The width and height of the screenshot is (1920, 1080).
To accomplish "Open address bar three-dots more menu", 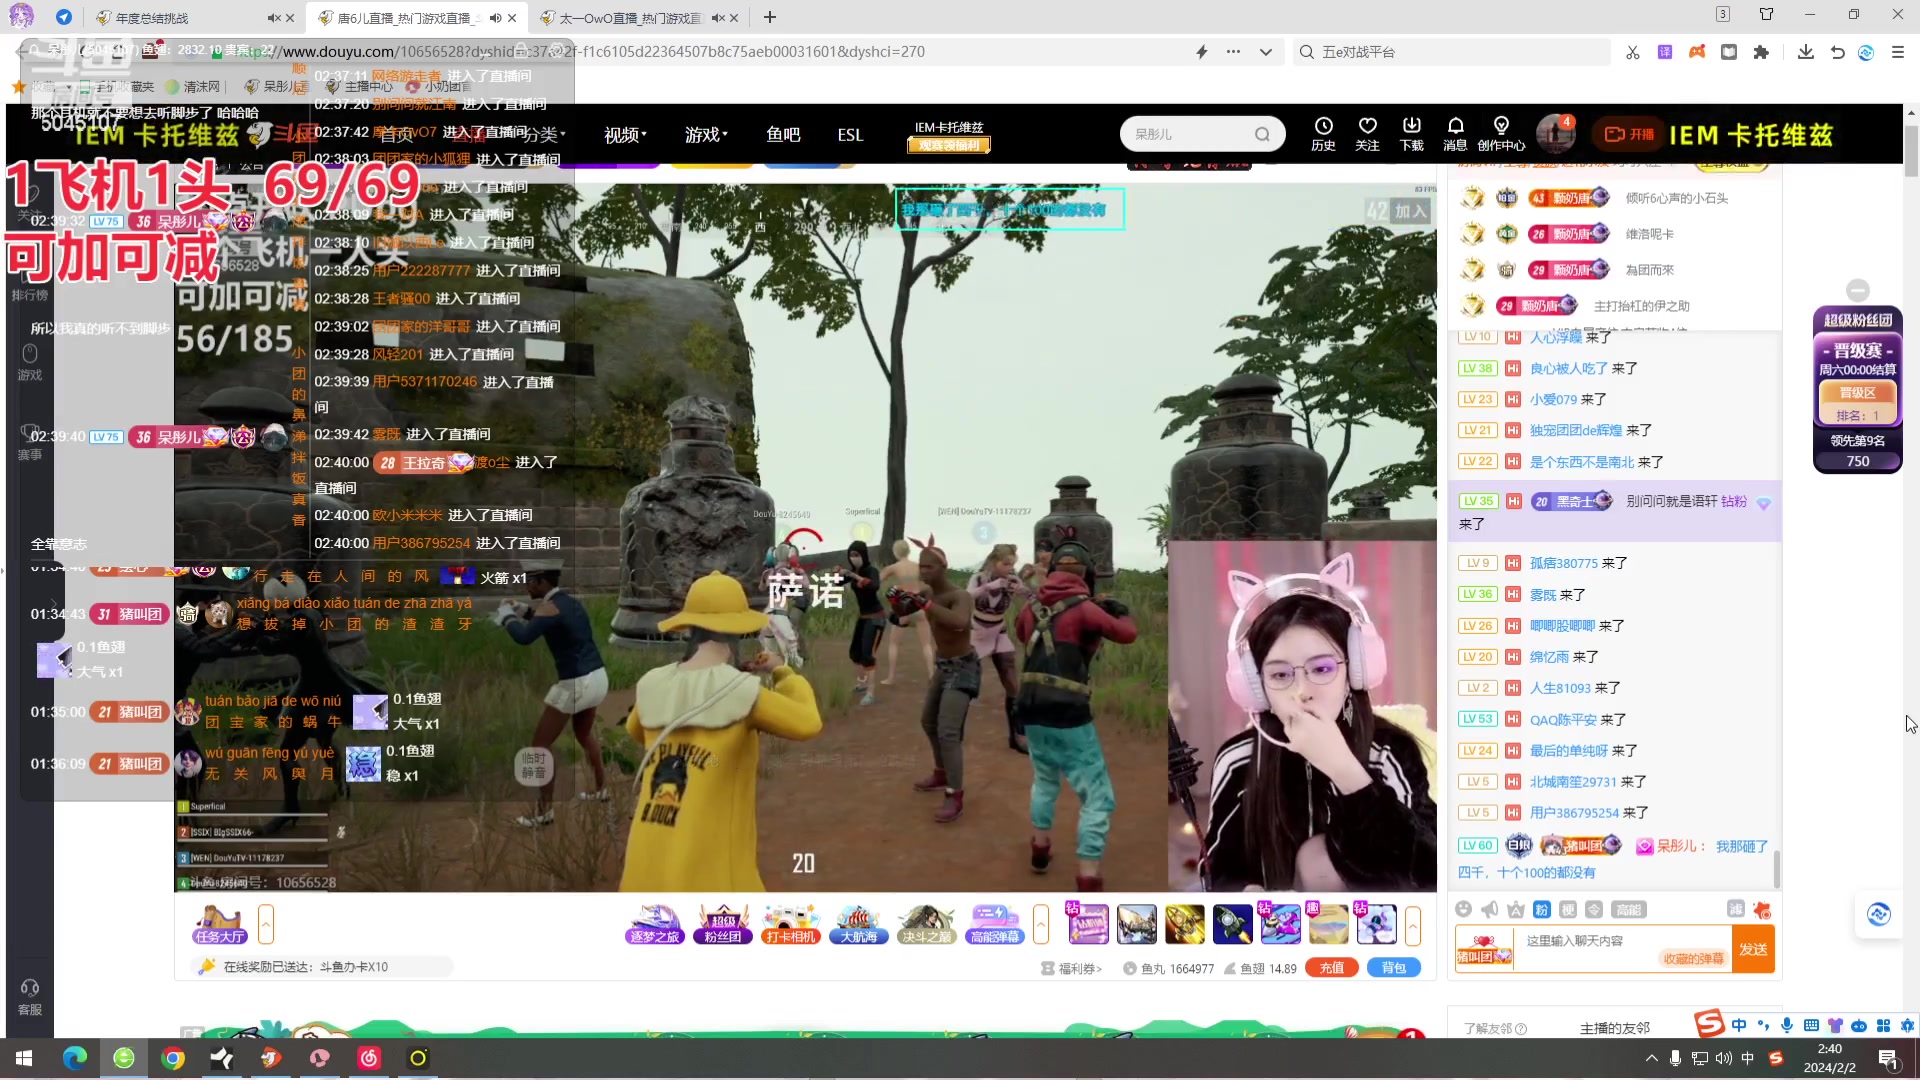I will coord(1234,52).
